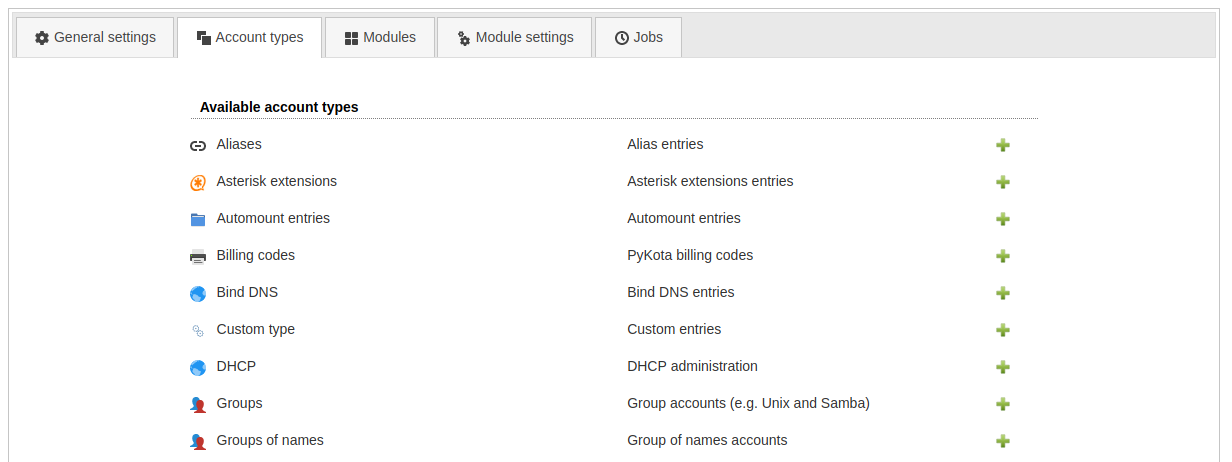This screenshot has width=1232, height=462.
Task: Open the General settings tab
Action: (x=96, y=38)
